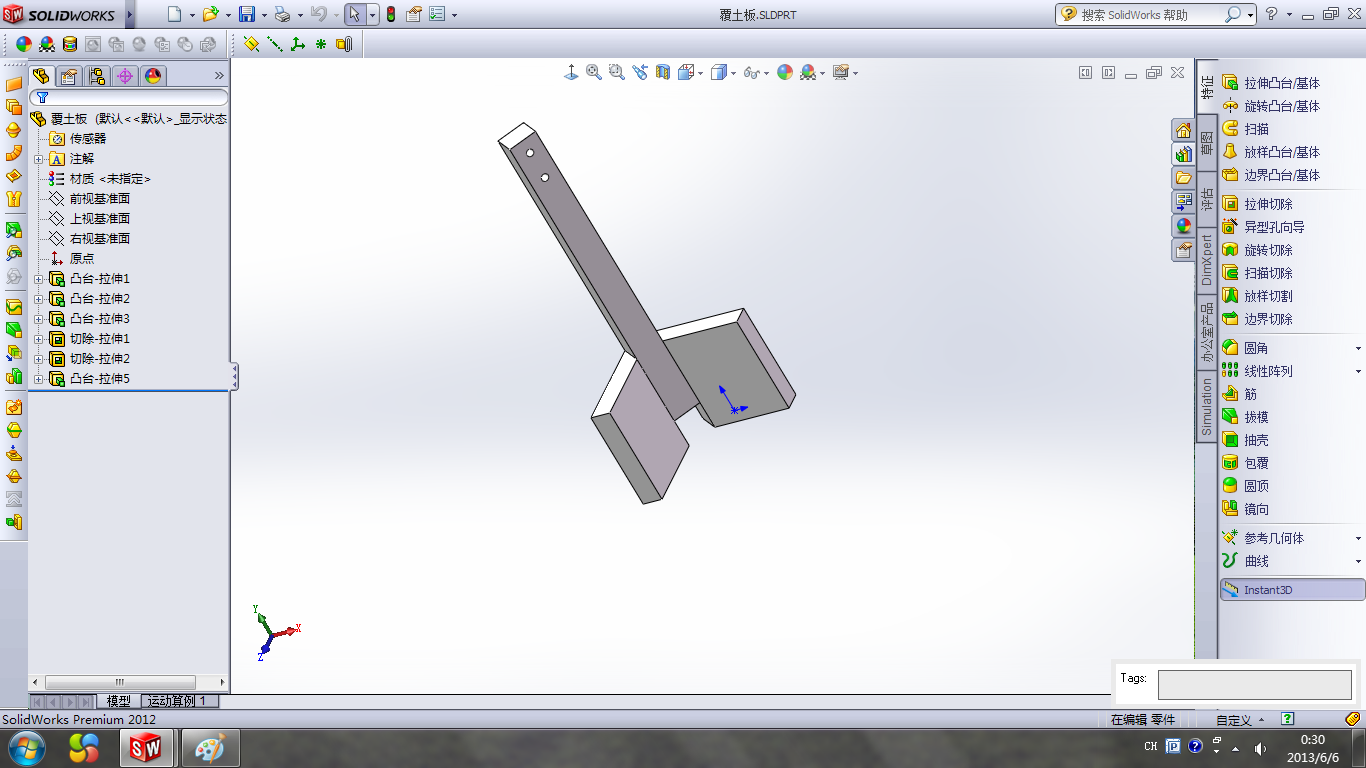This screenshot has width=1366, height=768.
Task: Switch to the 模型 tab at the bottom
Action: [x=119, y=701]
